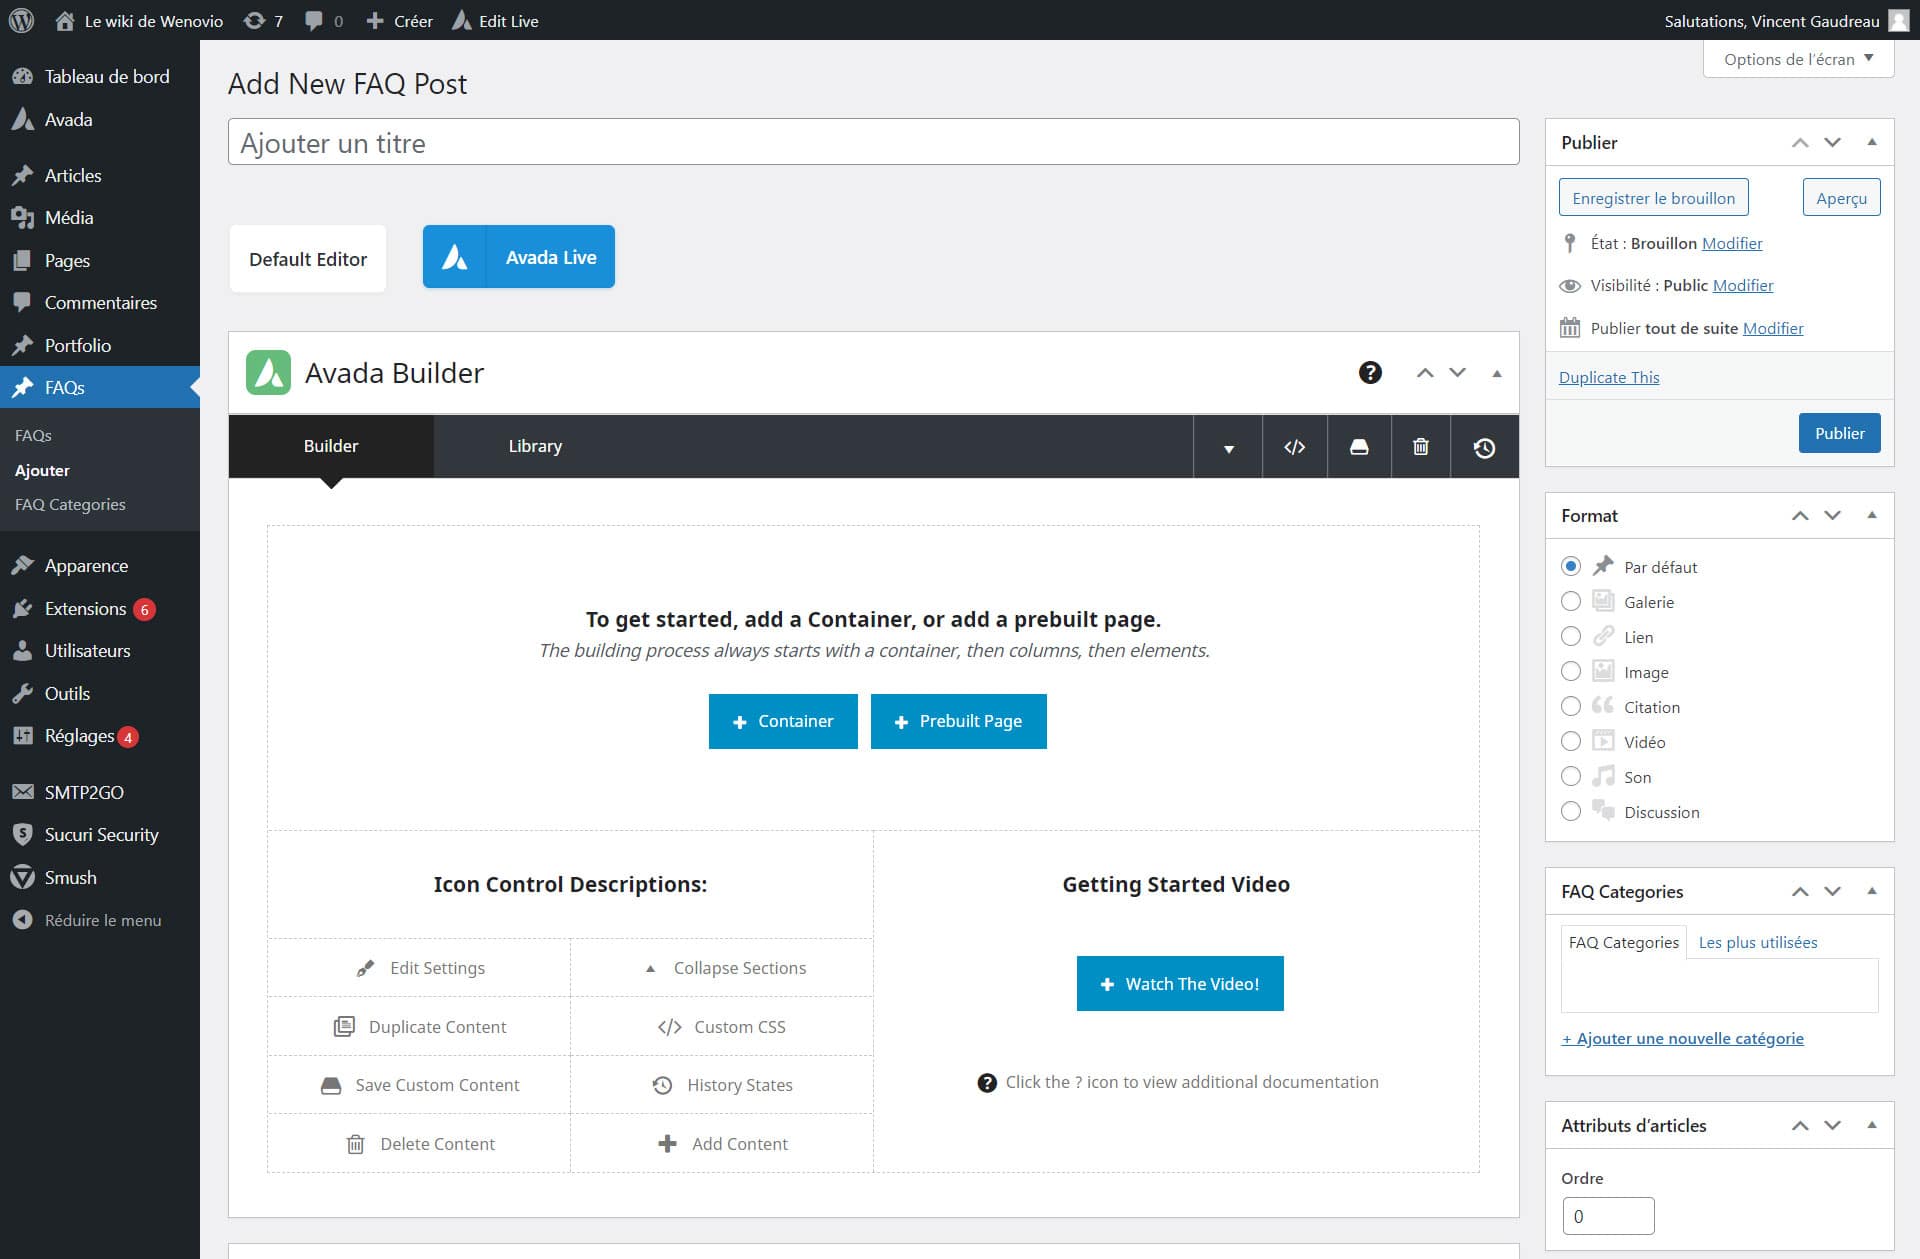Select Vidéo format radio

click(1571, 741)
